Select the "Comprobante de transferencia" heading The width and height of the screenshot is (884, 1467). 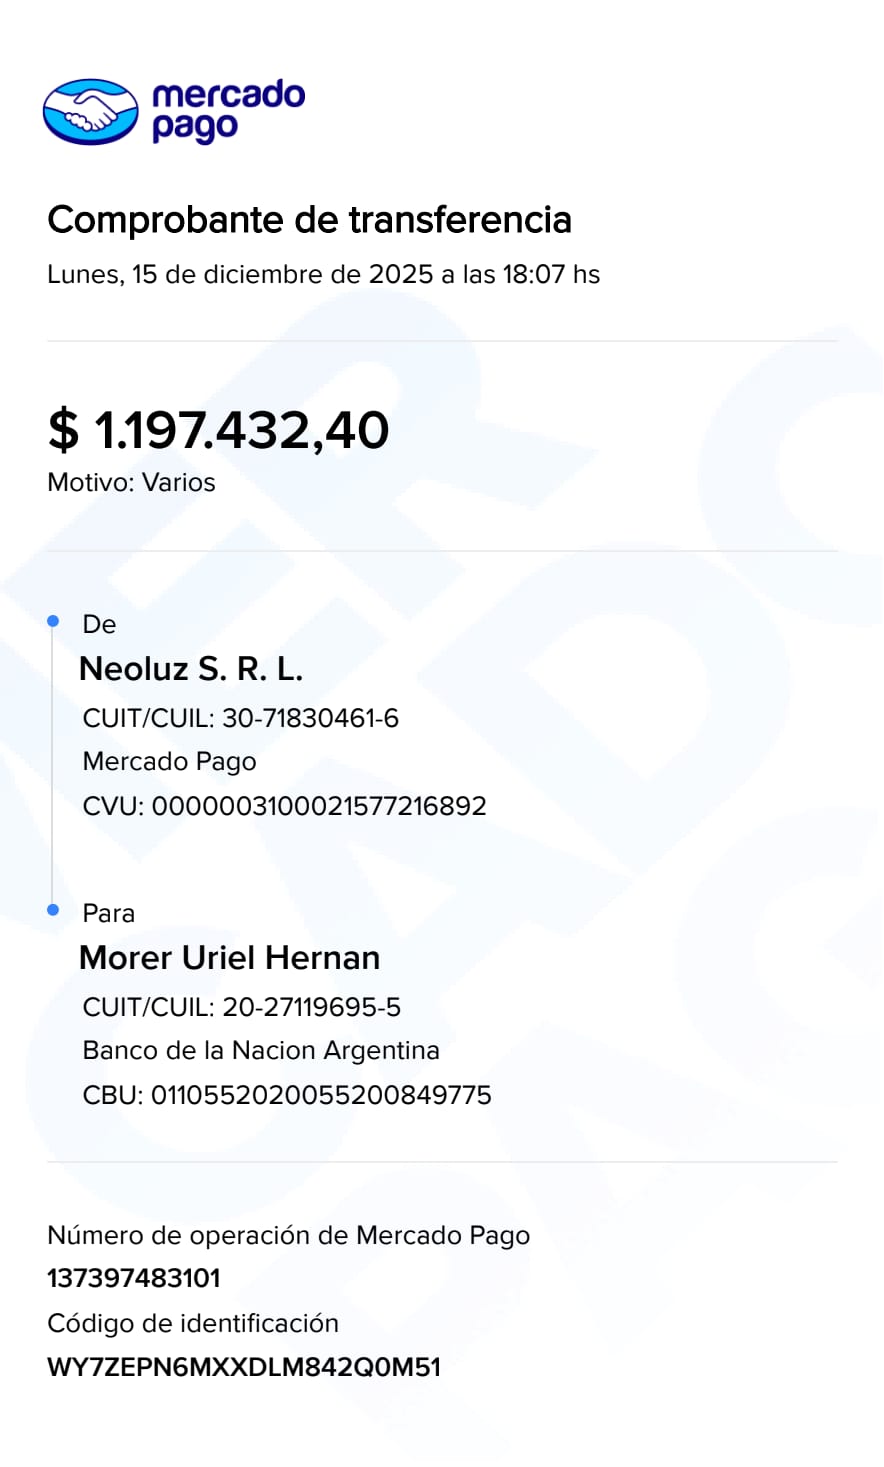(309, 220)
